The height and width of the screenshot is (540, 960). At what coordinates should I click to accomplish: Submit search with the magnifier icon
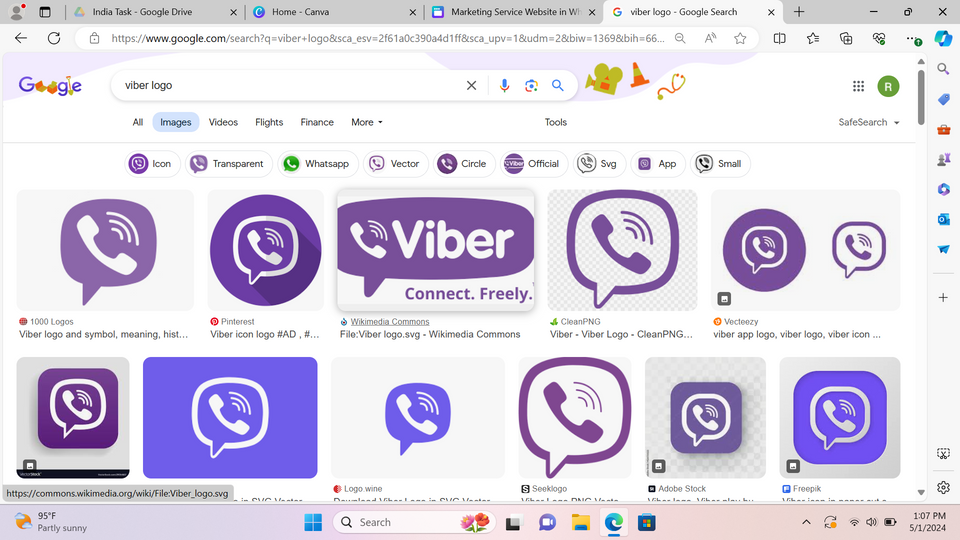557,85
